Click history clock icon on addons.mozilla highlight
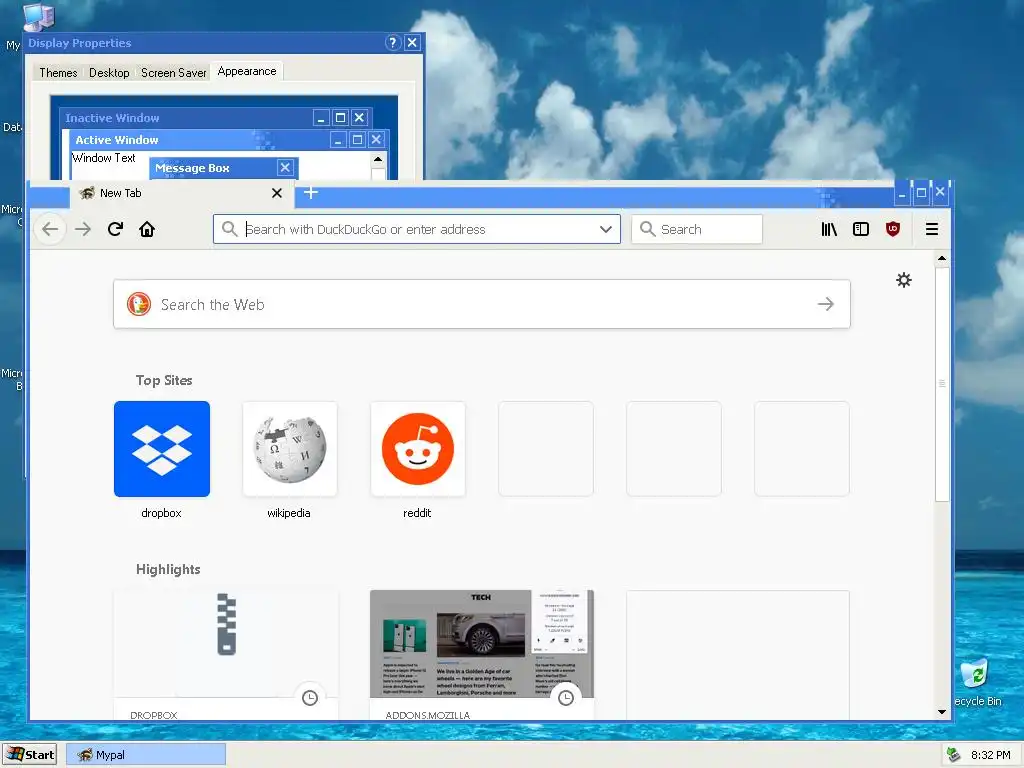1024x768 pixels. click(x=566, y=697)
